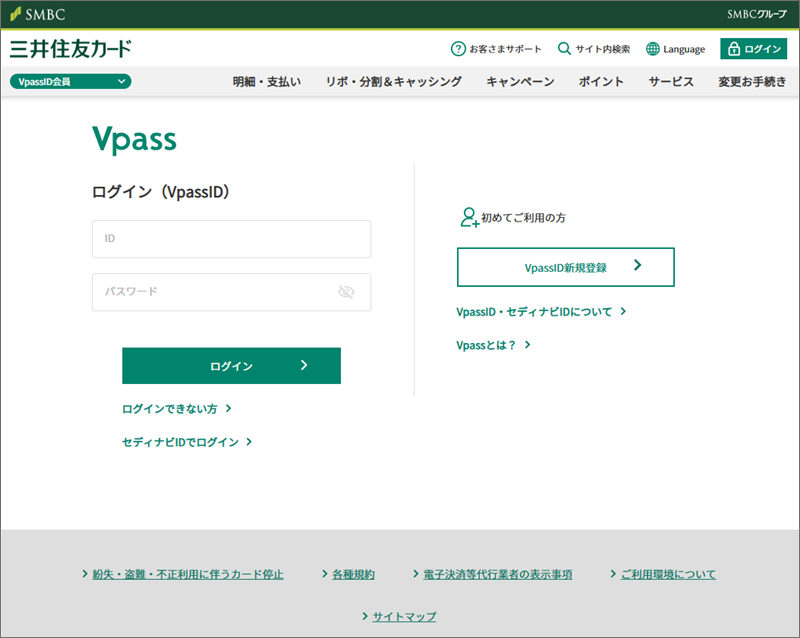Image resolution: width=800 pixels, height=638 pixels.
Task: Open お客さまサポート help link
Action: click(x=496, y=49)
